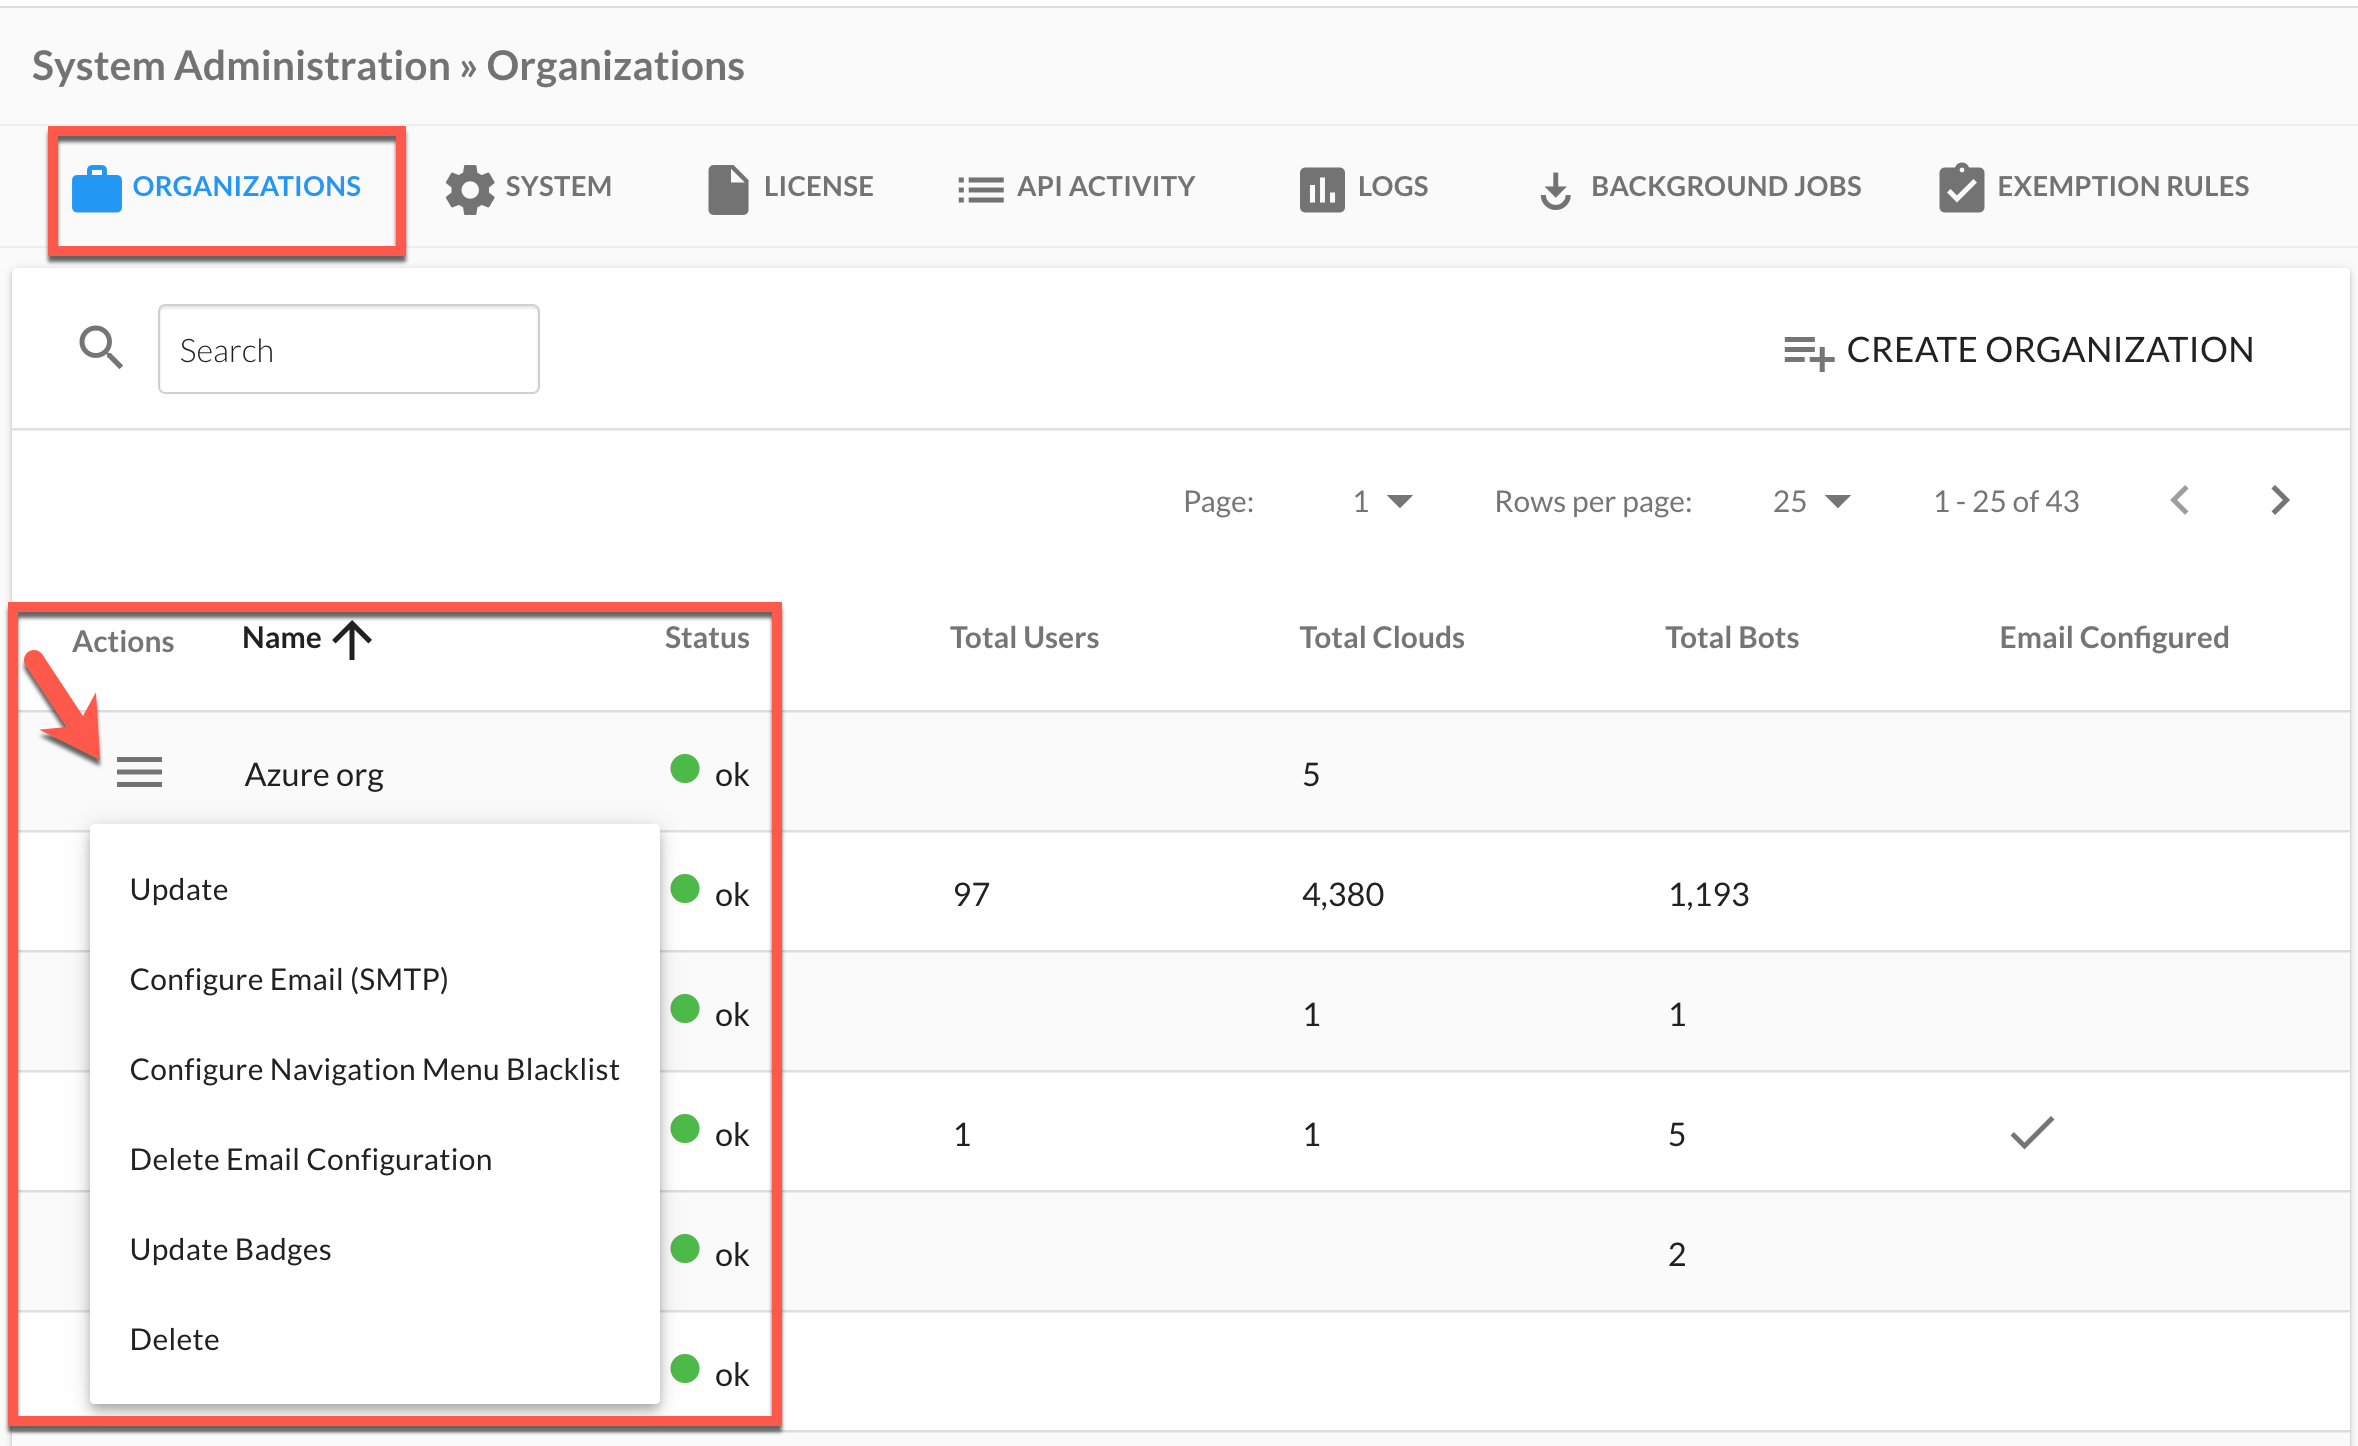Viewport: 2358px width, 1446px height.
Task: Click the search magnifier icon
Action: 101,348
